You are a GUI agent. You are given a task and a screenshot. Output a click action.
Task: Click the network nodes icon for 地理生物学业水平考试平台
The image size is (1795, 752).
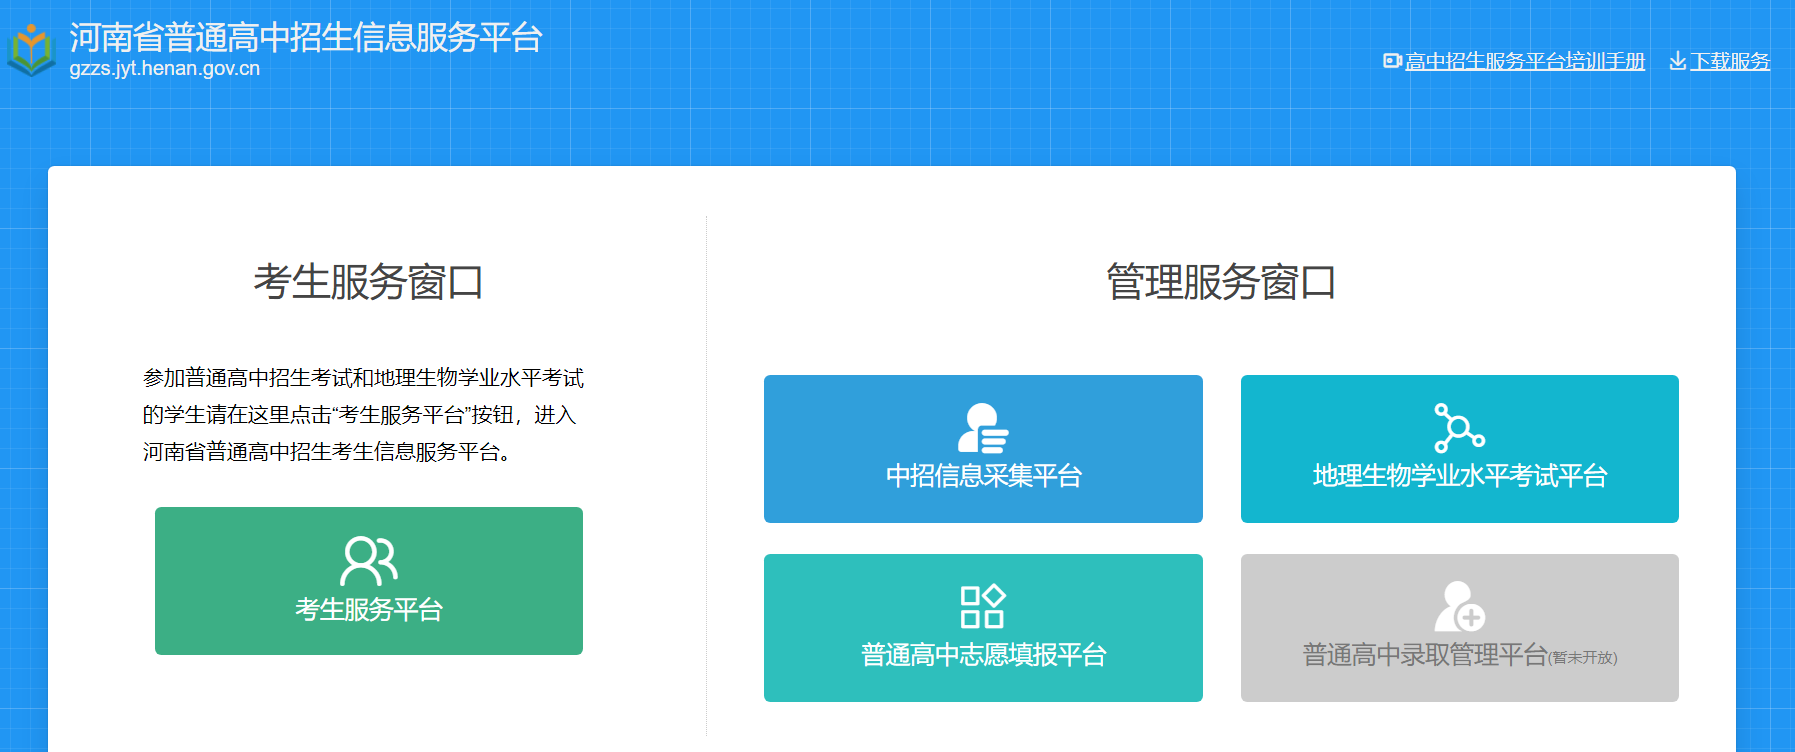pyautogui.click(x=1459, y=428)
